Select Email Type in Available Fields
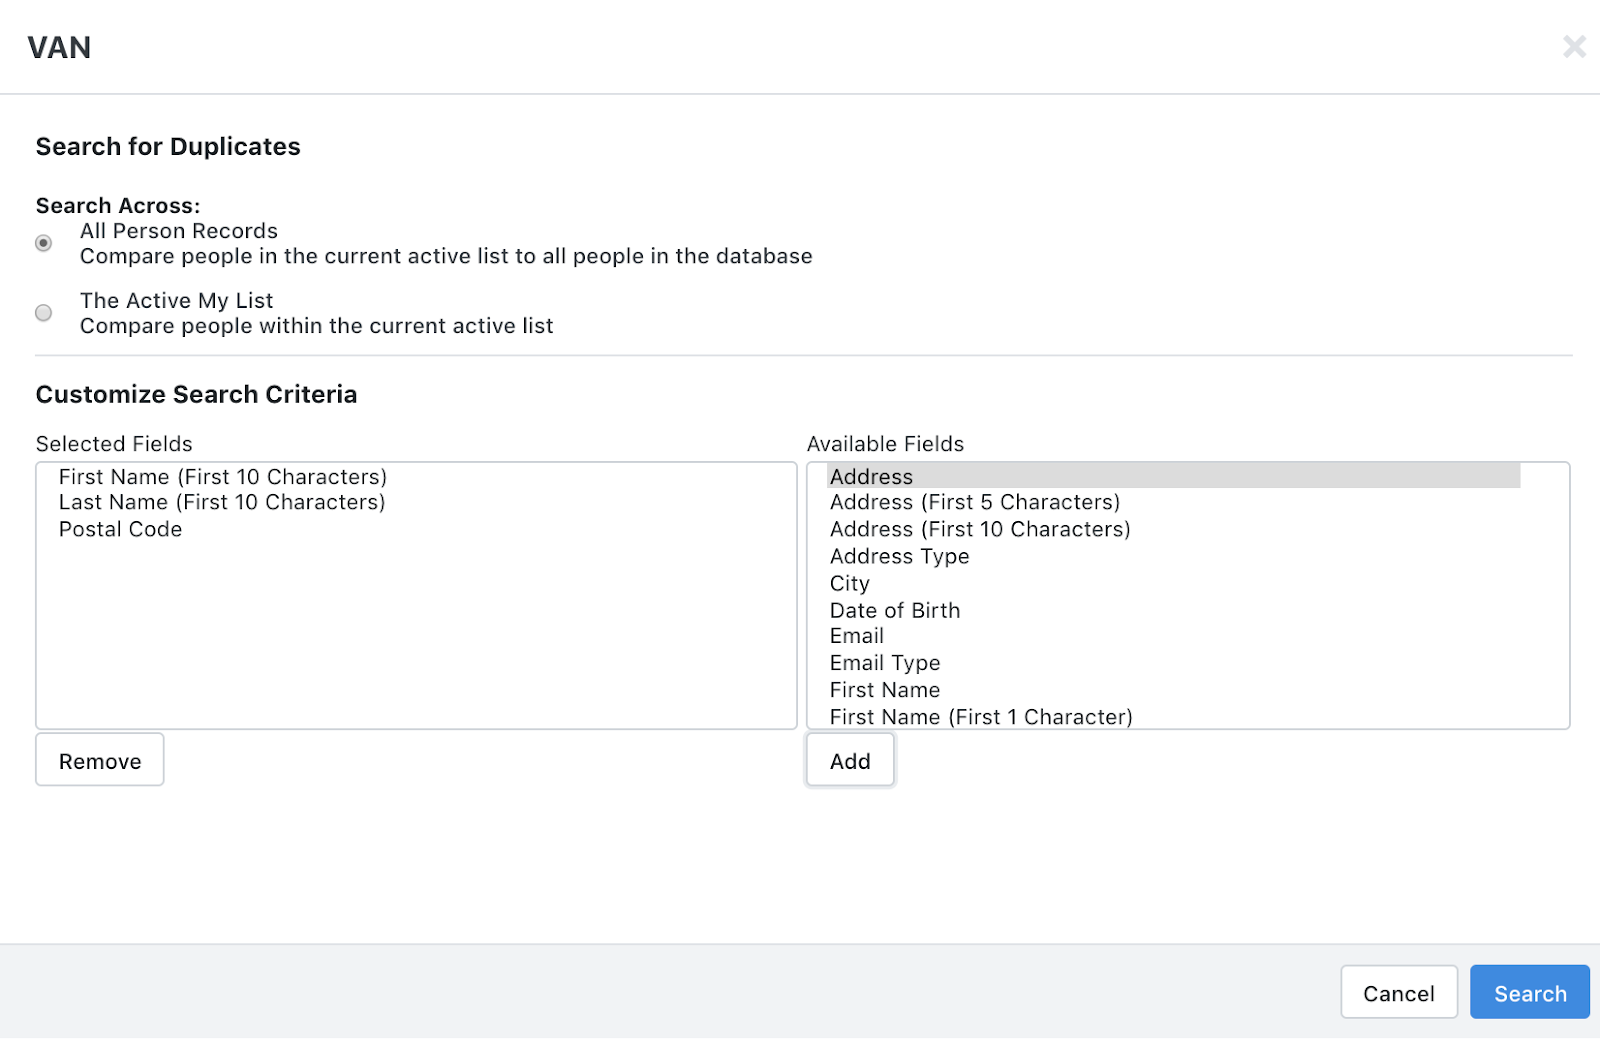The width and height of the screenshot is (1600, 1044). [x=885, y=663]
